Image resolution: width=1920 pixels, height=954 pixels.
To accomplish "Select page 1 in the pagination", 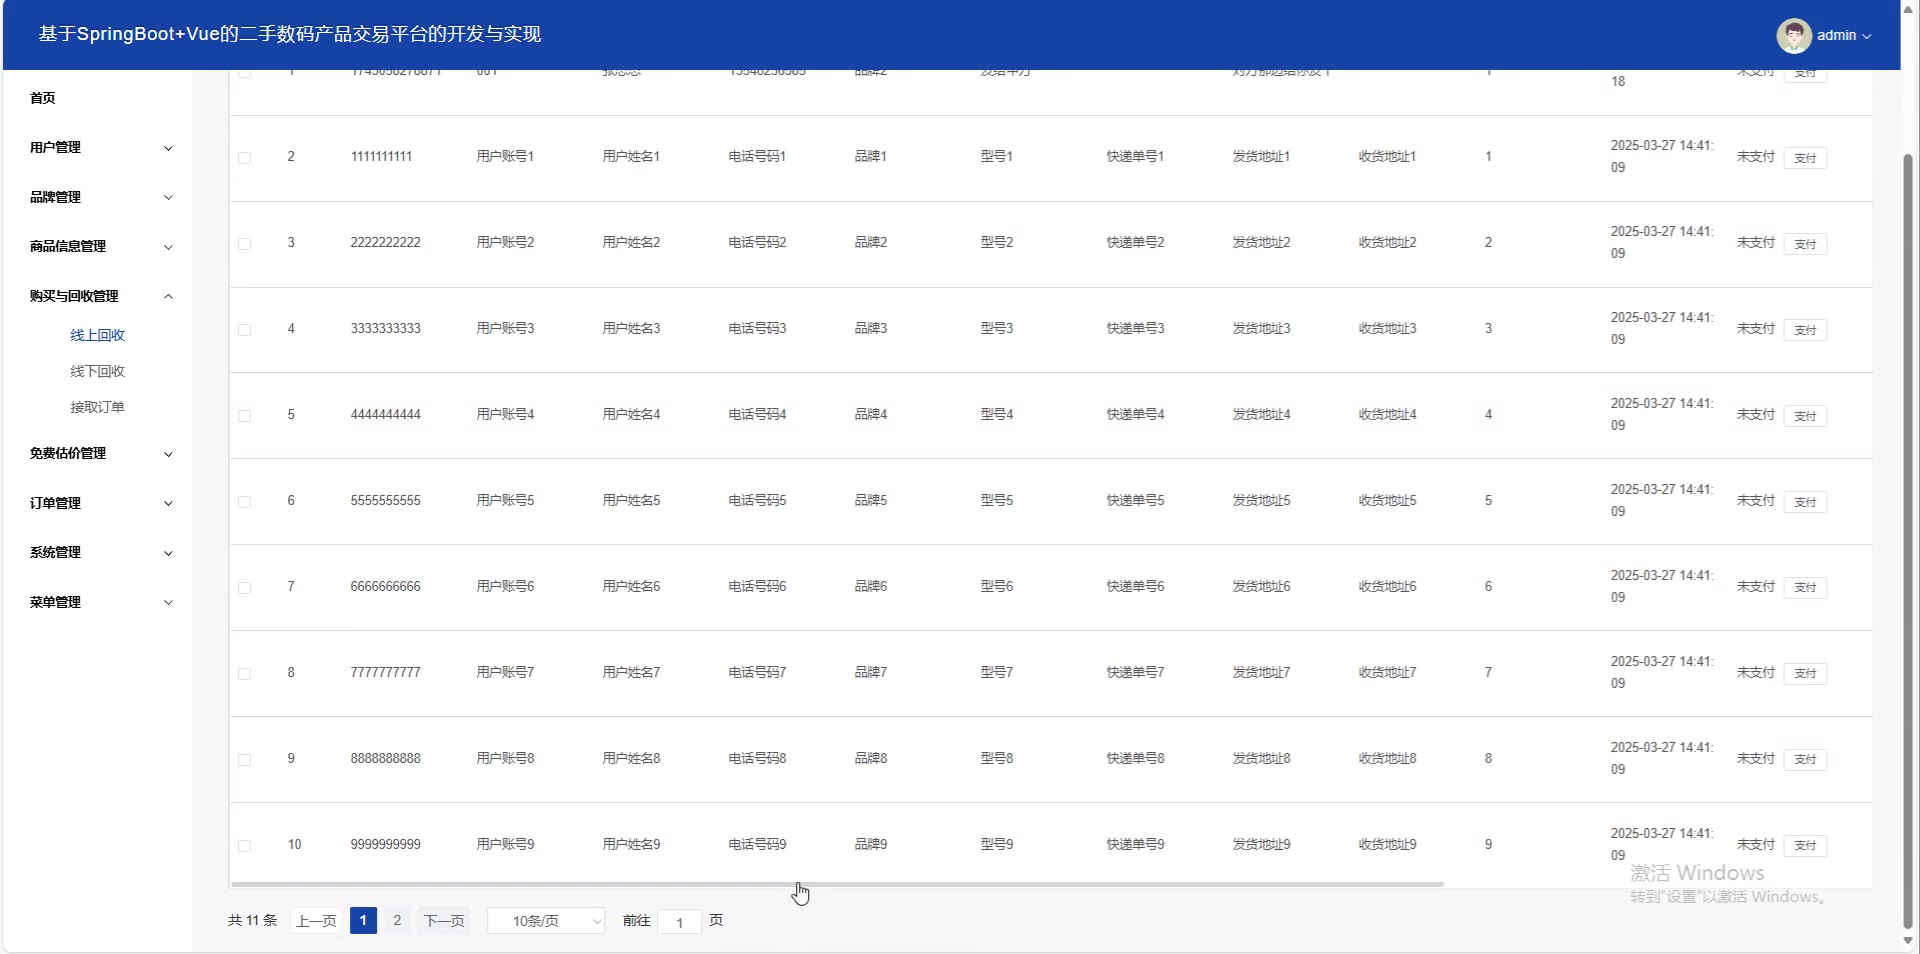I will pyautogui.click(x=363, y=921).
